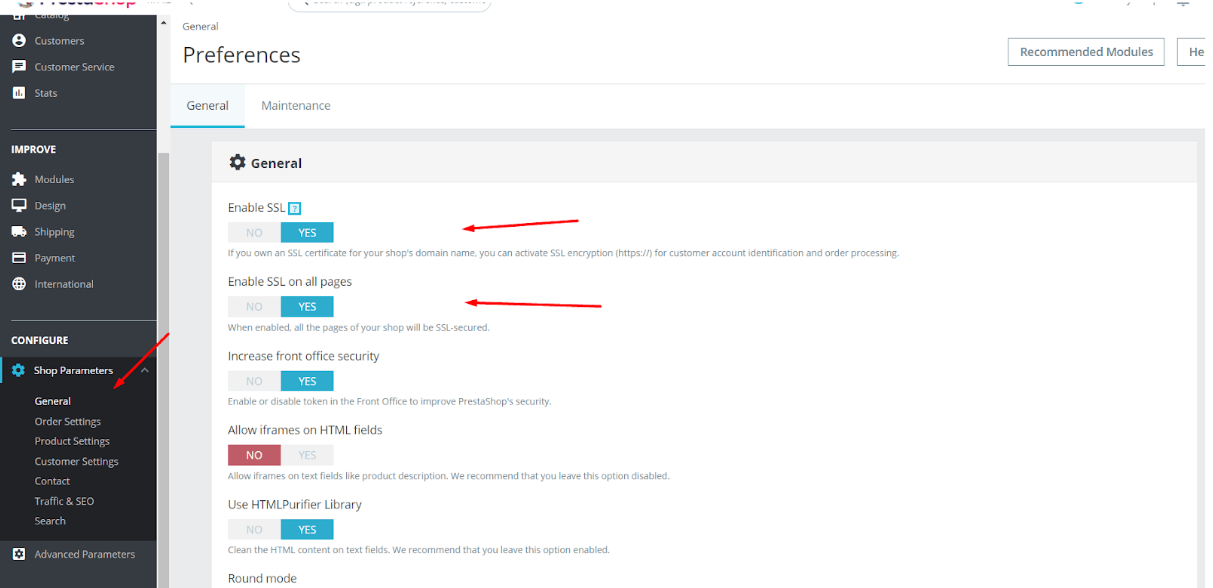Click the sidebar vertical scrollbar thumb
This screenshot has height=588, width=1213.
coord(164,370)
